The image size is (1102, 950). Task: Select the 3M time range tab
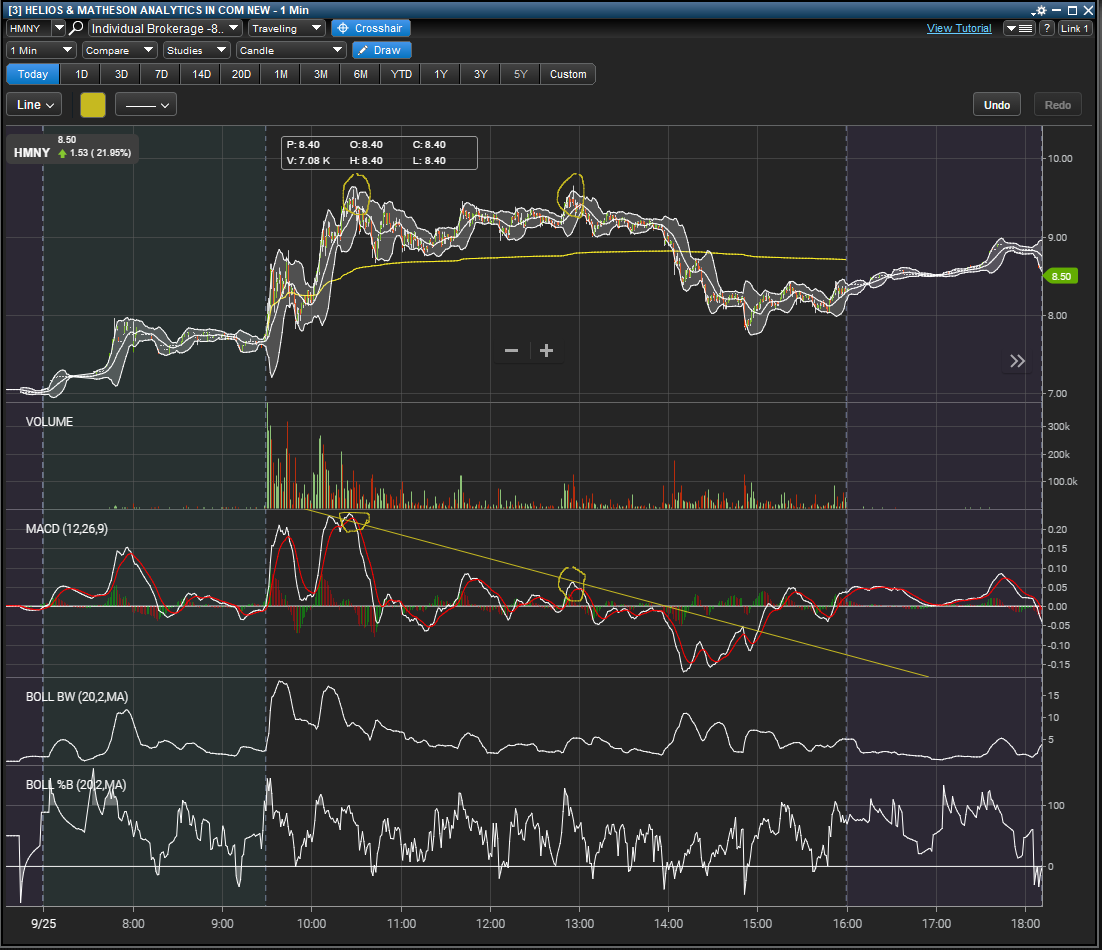coord(320,74)
